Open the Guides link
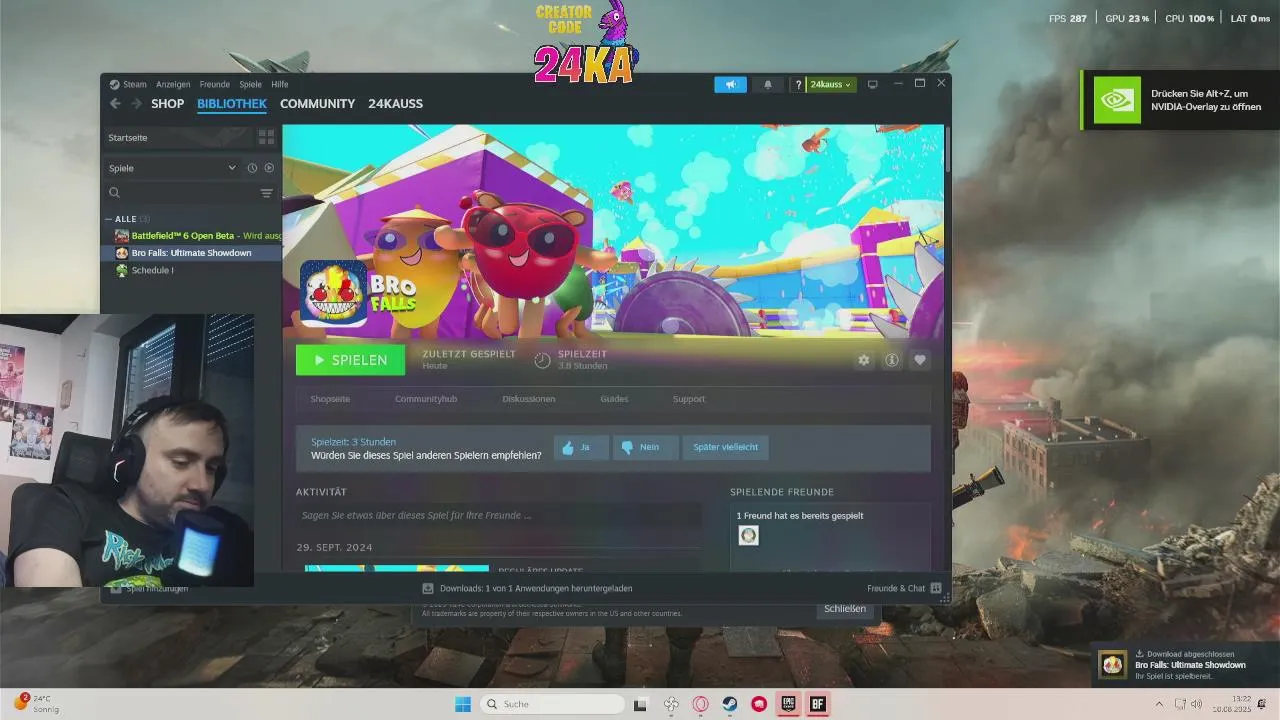The height and width of the screenshot is (720, 1280). pyautogui.click(x=614, y=399)
